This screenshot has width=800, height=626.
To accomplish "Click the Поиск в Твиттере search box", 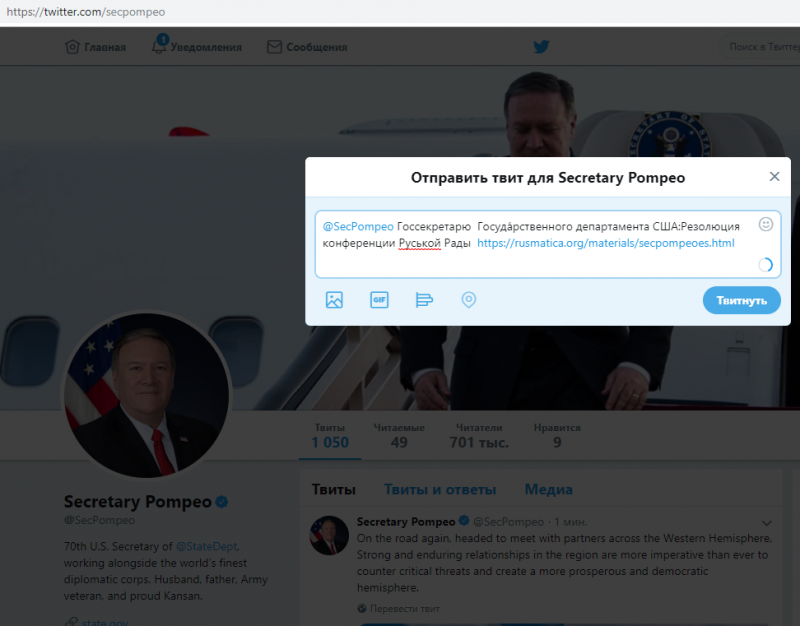I will 760,47.
